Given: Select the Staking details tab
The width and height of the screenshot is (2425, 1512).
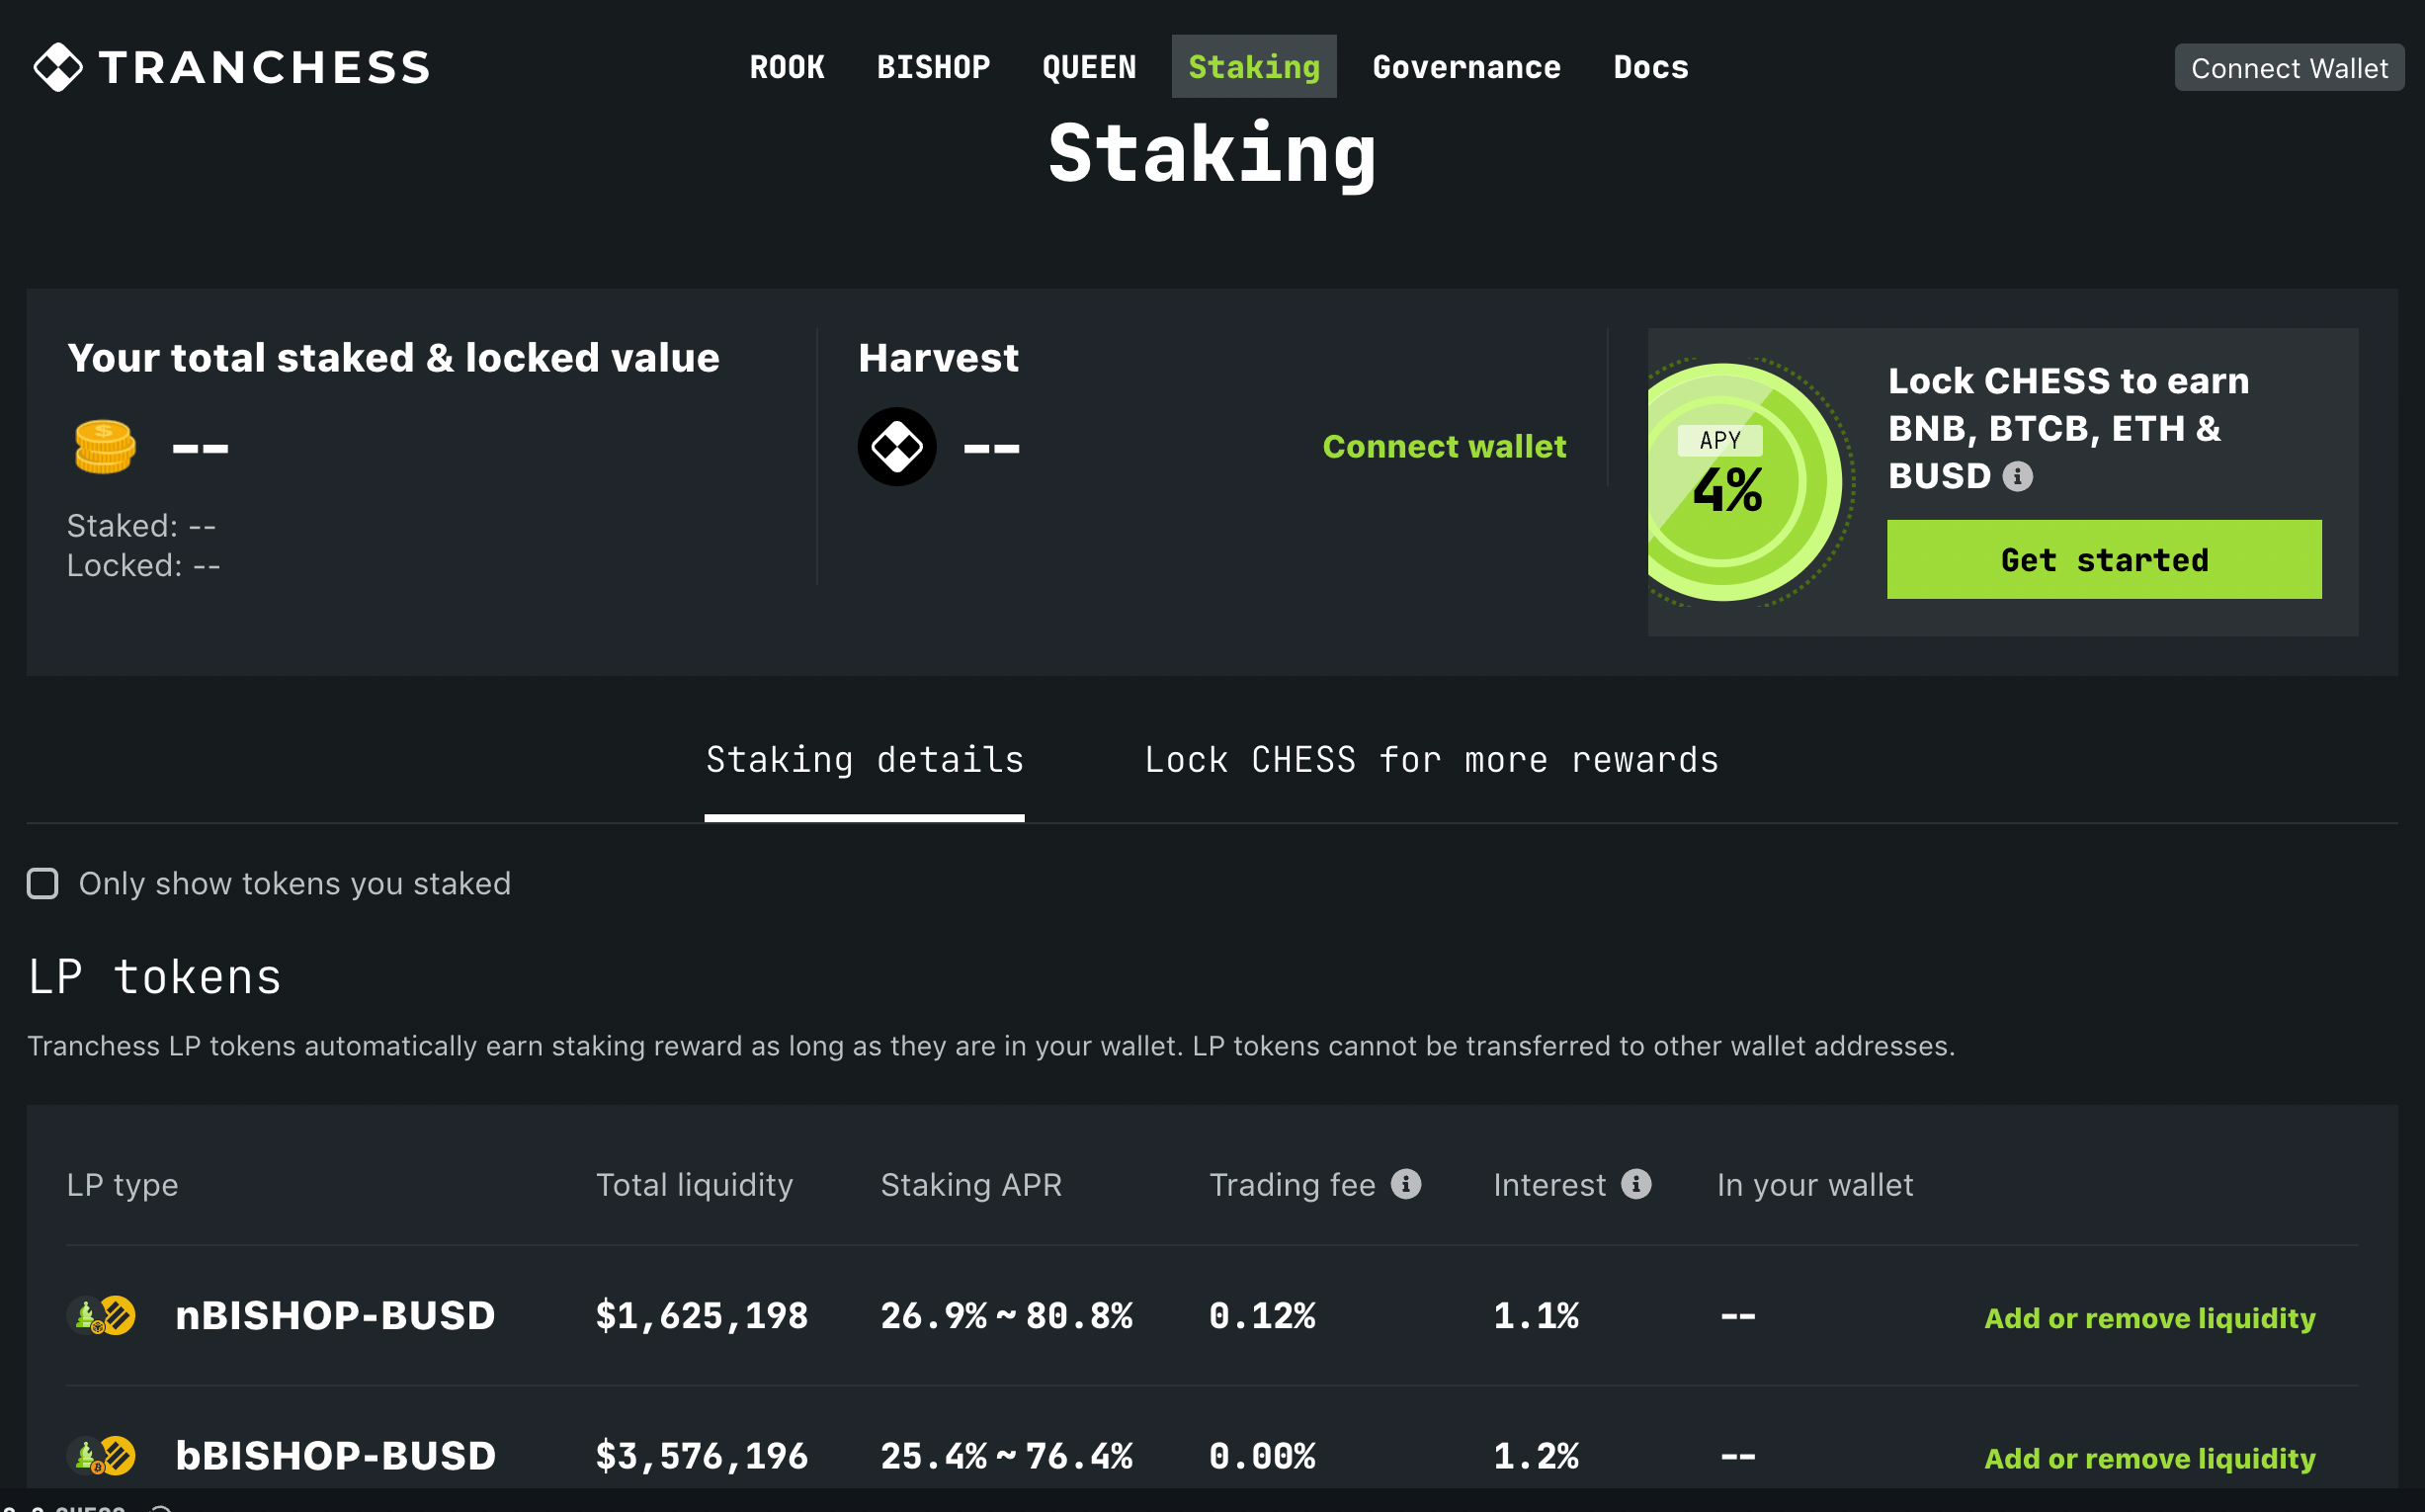Looking at the screenshot, I should coord(865,760).
